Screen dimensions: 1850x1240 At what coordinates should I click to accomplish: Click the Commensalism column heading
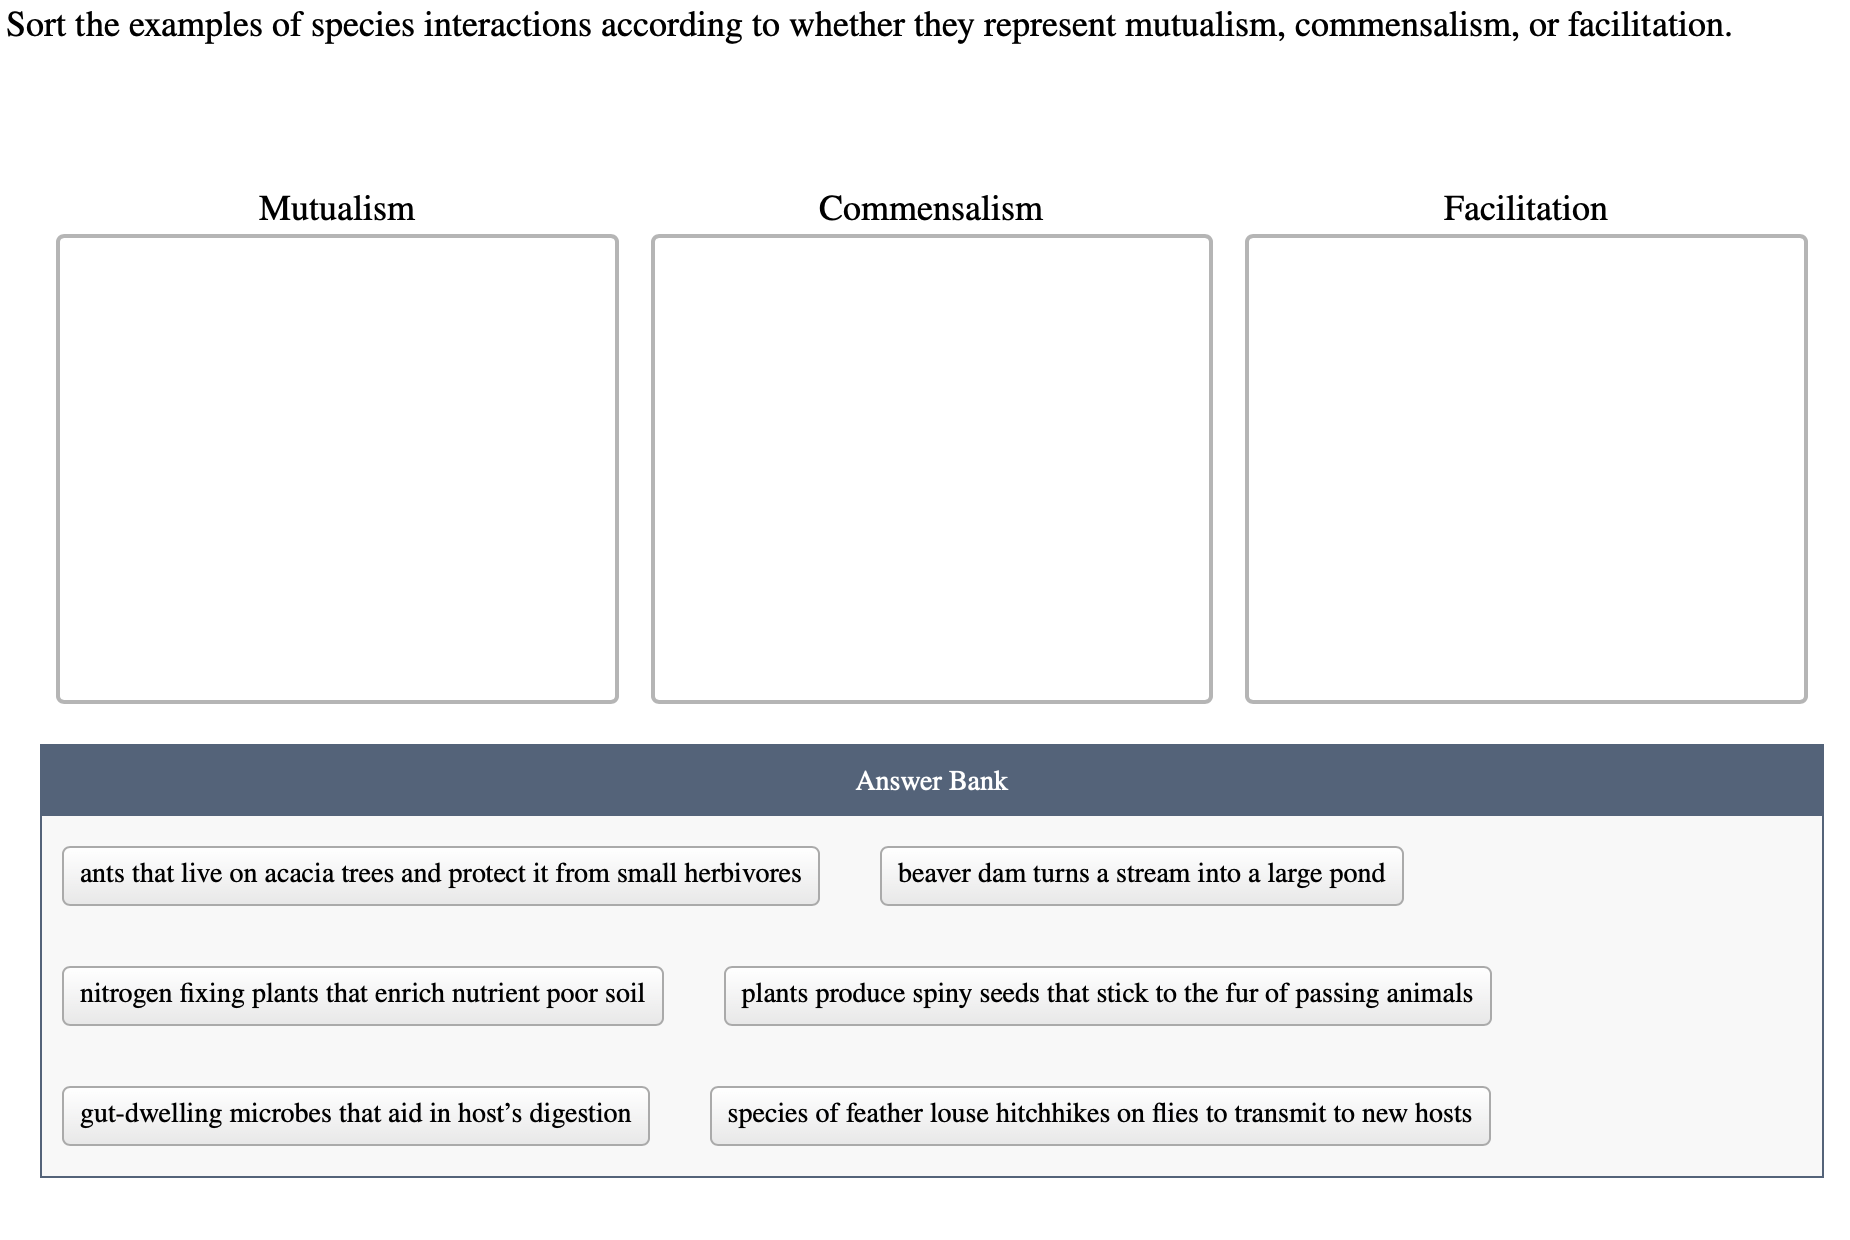pyautogui.click(x=930, y=209)
